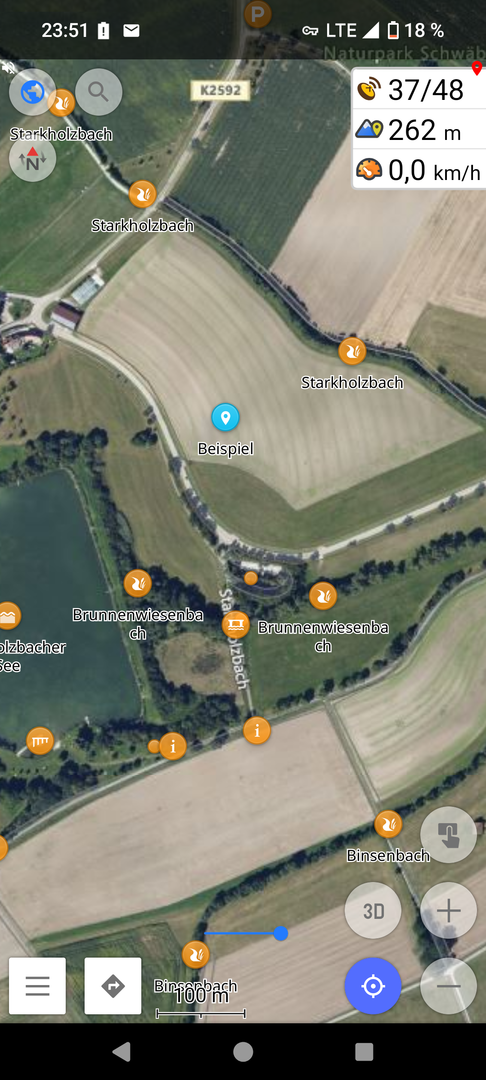Tap the speed 0,0 km/h widget
The image size is (486, 1080).
419,169
